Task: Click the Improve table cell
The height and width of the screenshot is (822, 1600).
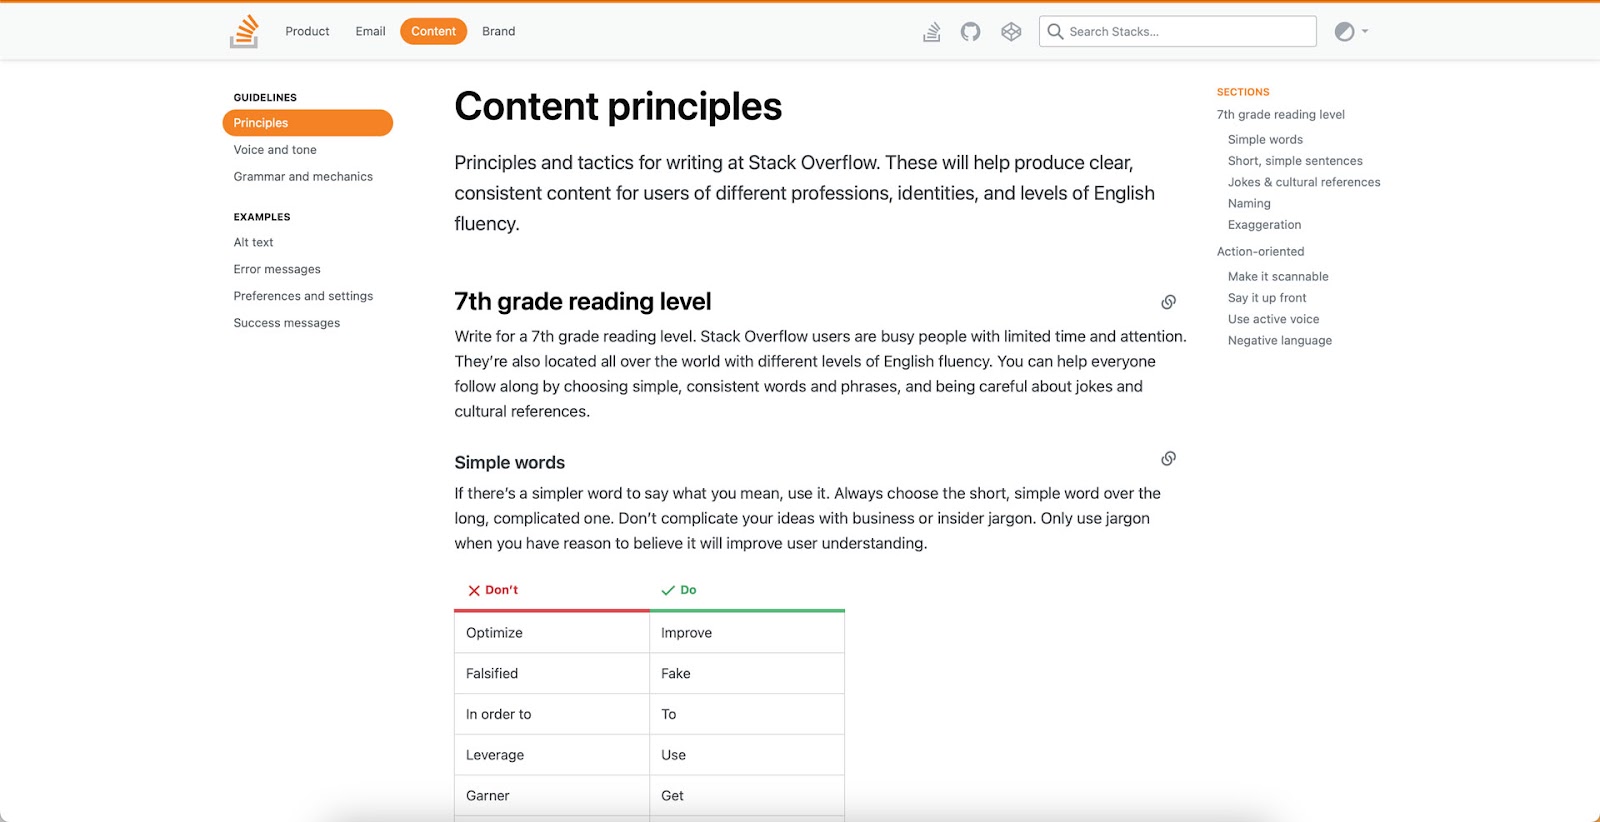Action: click(x=747, y=633)
